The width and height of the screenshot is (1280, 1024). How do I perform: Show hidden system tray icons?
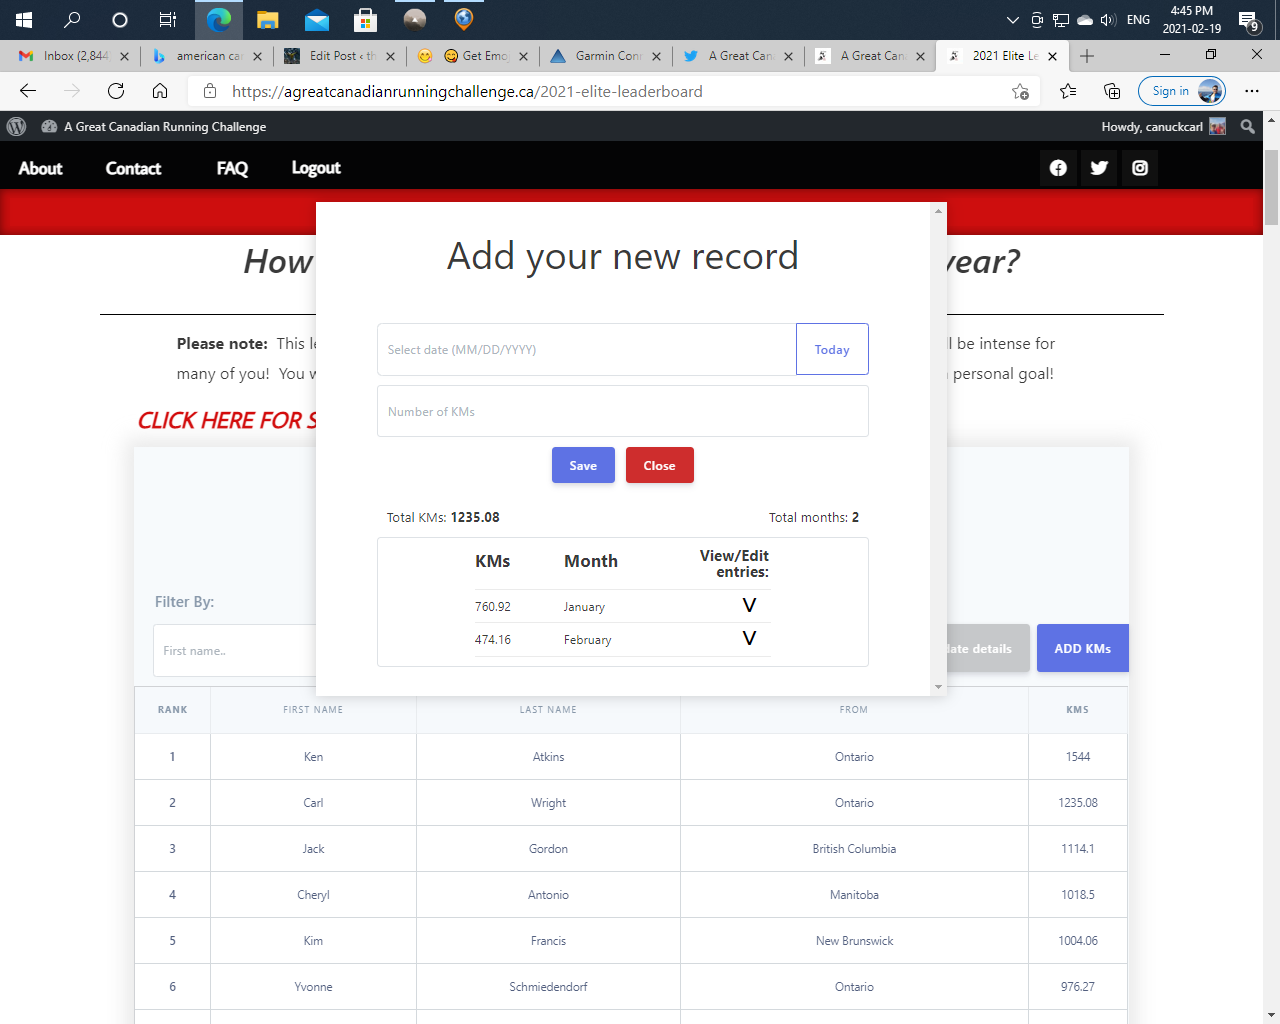tap(1012, 19)
